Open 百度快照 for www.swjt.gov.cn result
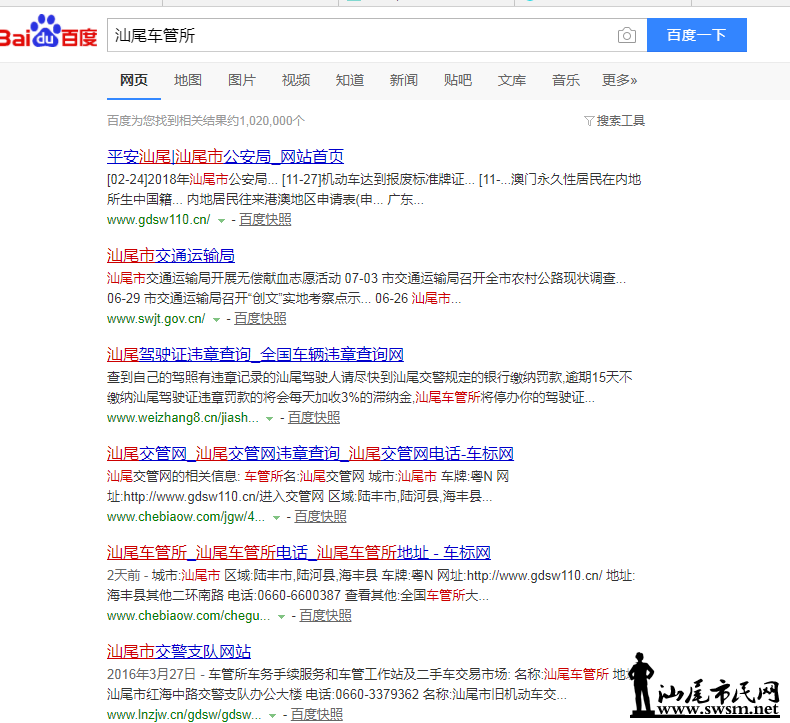The width and height of the screenshot is (790, 723). click(260, 318)
